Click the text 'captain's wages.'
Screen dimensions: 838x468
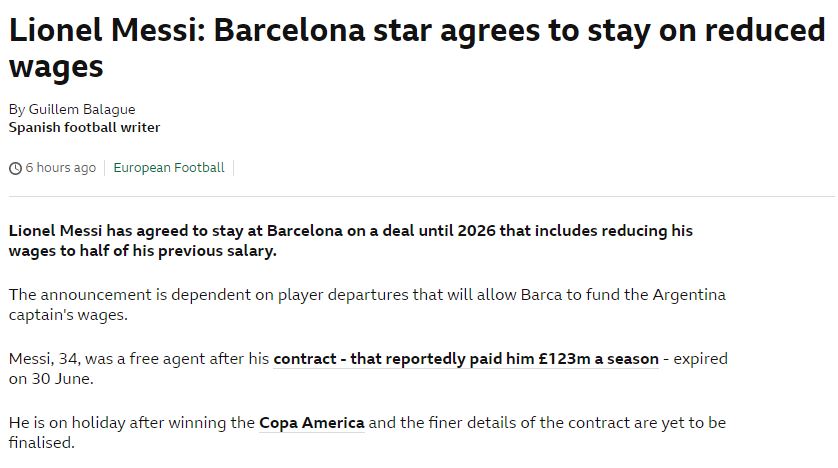(x=69, y=315)
